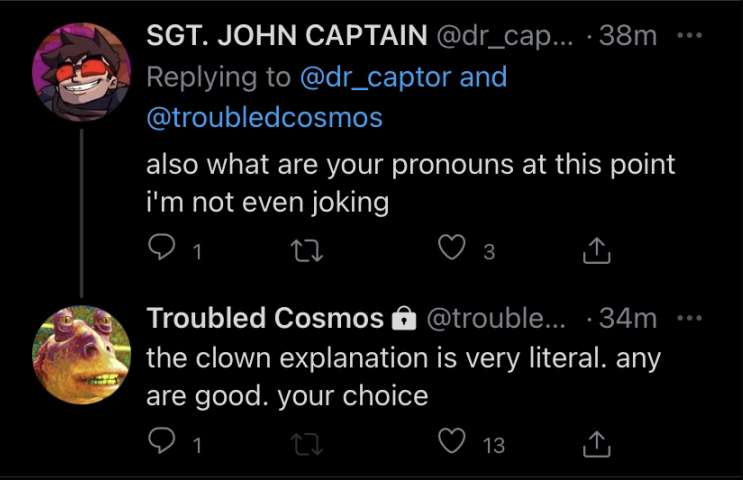
Task: Open the @dr_captor mention link
Action: pos(376,77)
